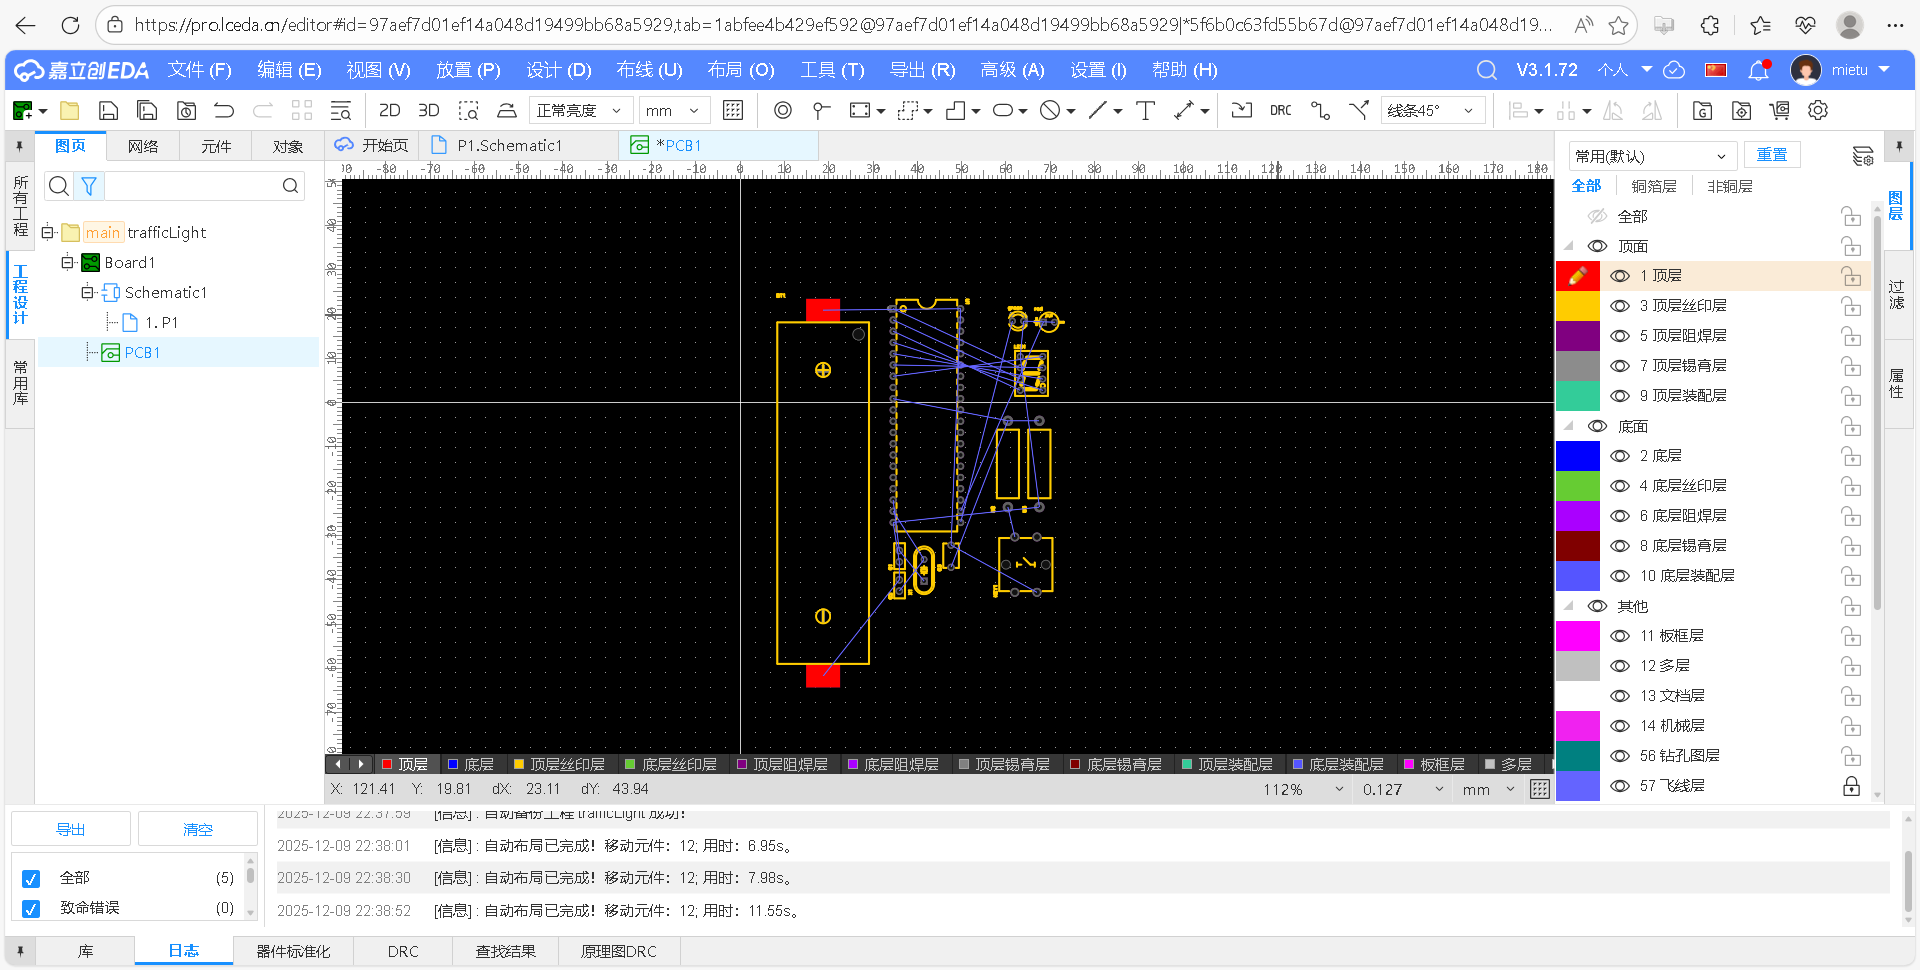Open settings gear icon in toolbar

pyautogui.click(x=1818, y=110)
